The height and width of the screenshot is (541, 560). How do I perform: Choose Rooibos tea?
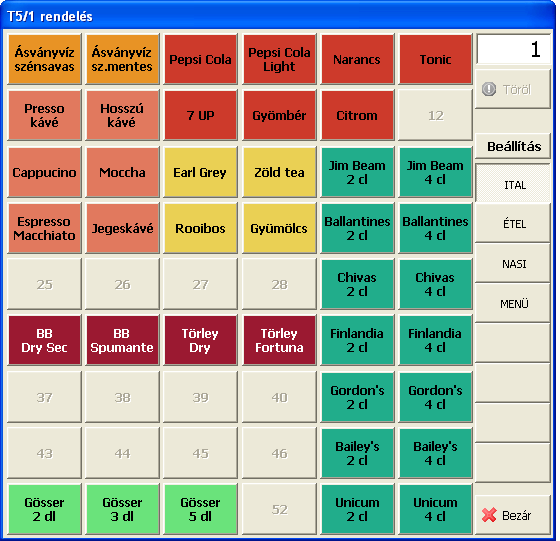click(x=200, y=228)
